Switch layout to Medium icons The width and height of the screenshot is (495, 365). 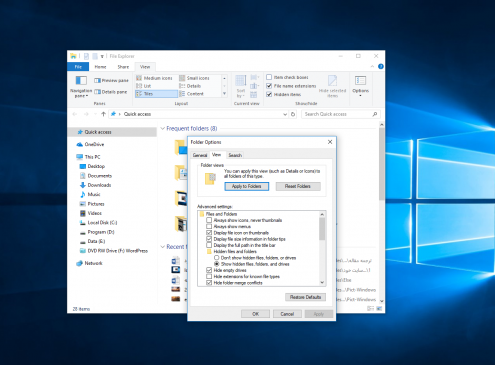(x=154, y=78)
